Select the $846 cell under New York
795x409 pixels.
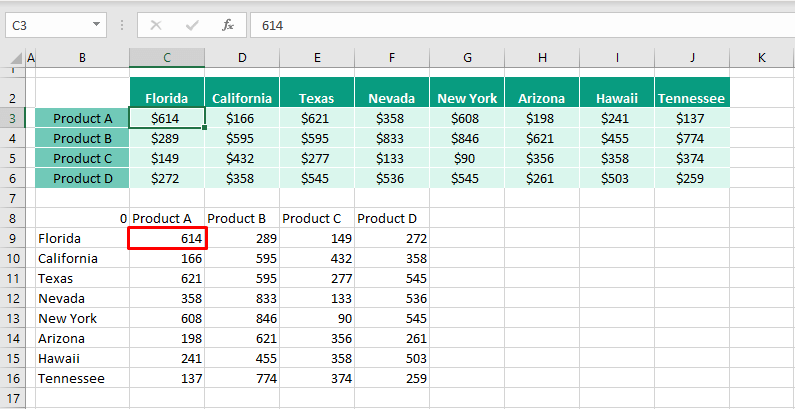coord(467,138)
